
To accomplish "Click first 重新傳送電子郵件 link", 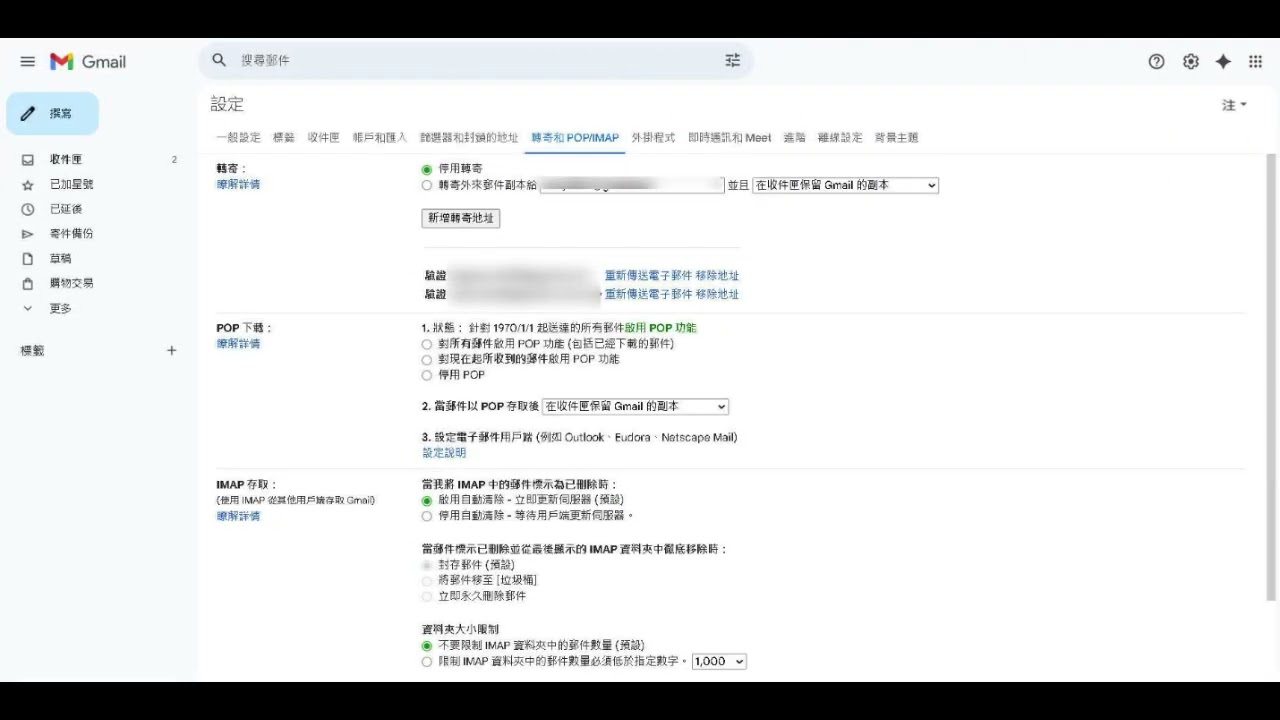I will click(x=648, y=276).
